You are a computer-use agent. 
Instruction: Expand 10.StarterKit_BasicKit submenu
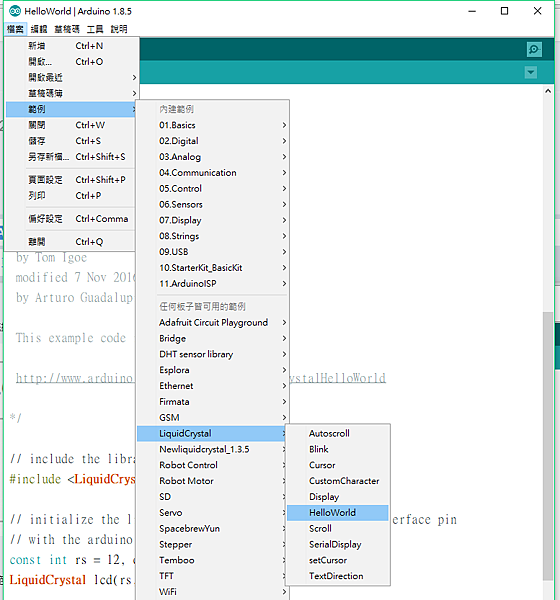click(x=212, y=268)
